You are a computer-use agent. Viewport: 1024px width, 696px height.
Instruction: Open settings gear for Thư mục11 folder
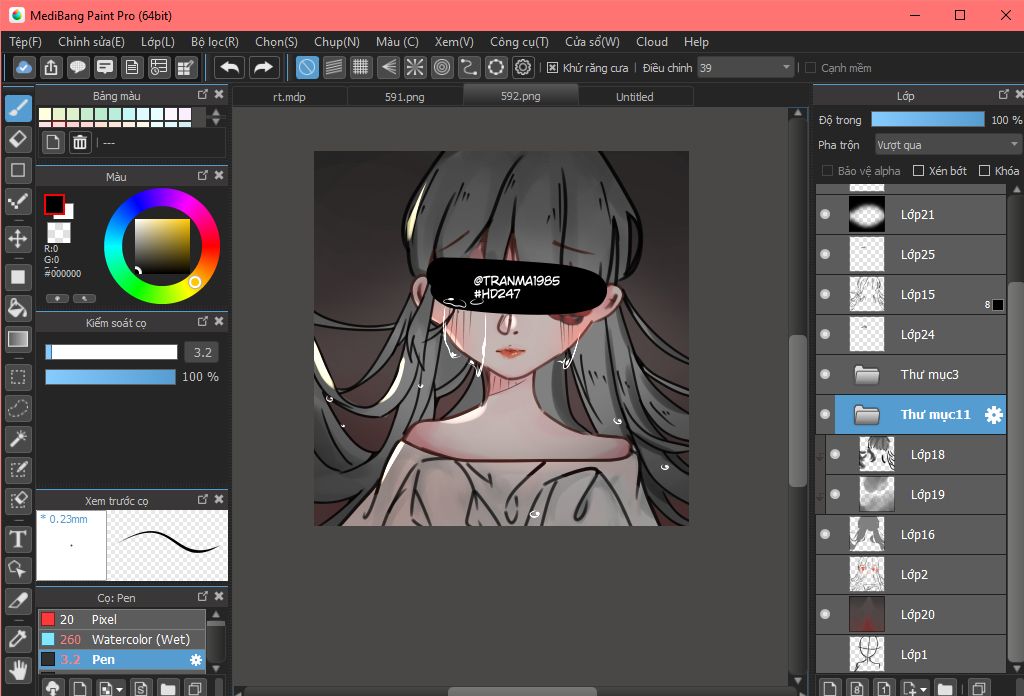tap(993, 415)
